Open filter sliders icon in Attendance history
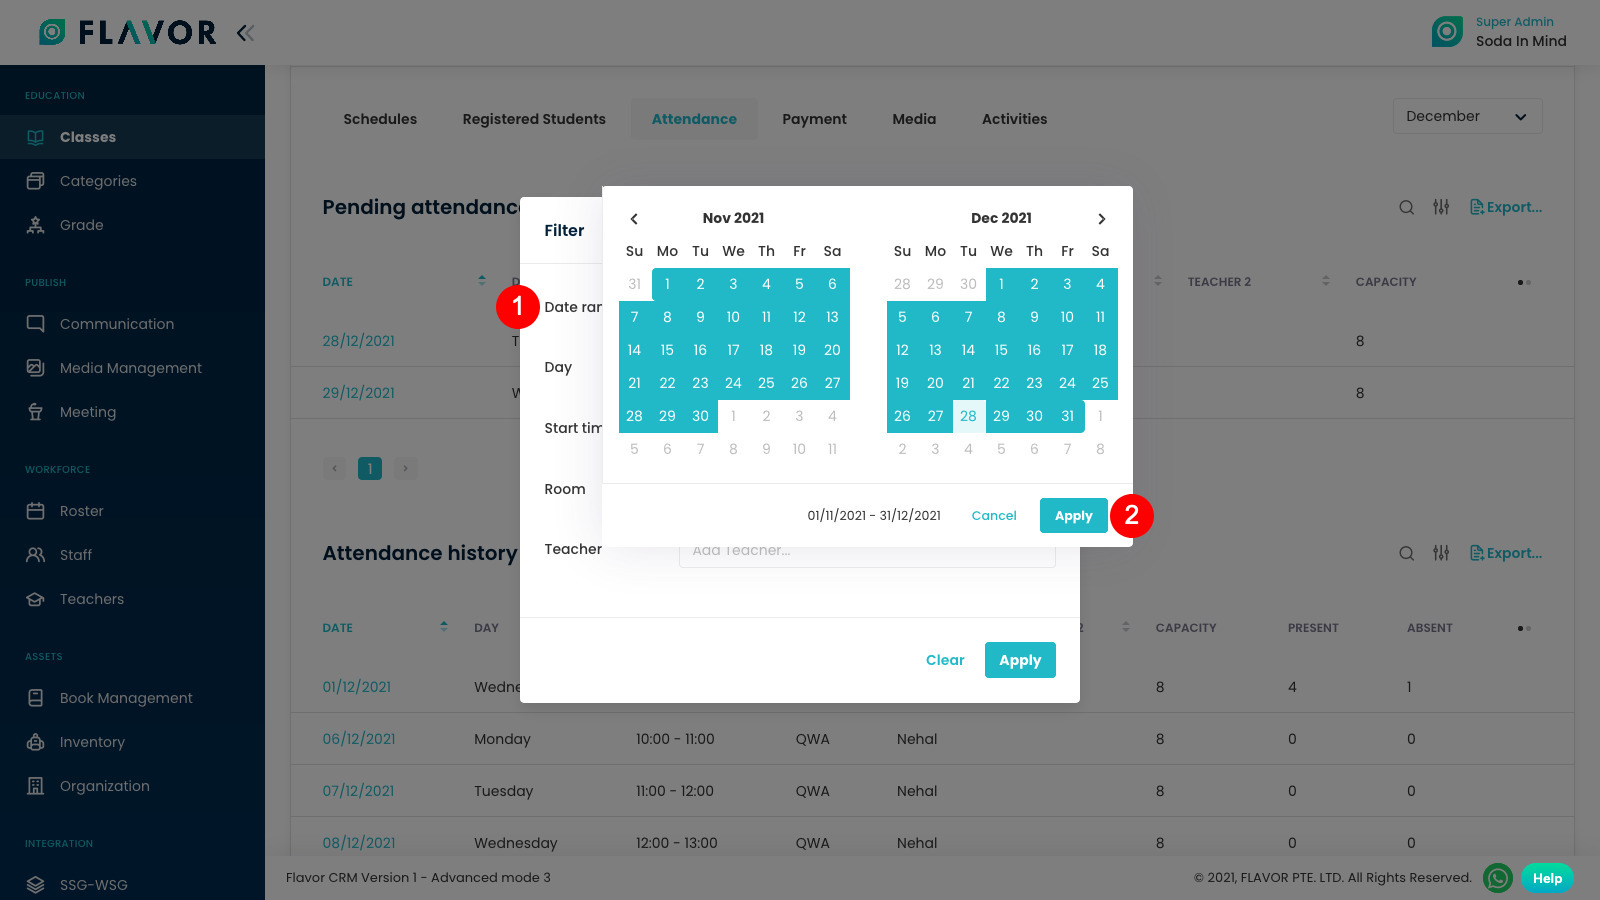The image size is (1600, 900). pos(1441,553)
